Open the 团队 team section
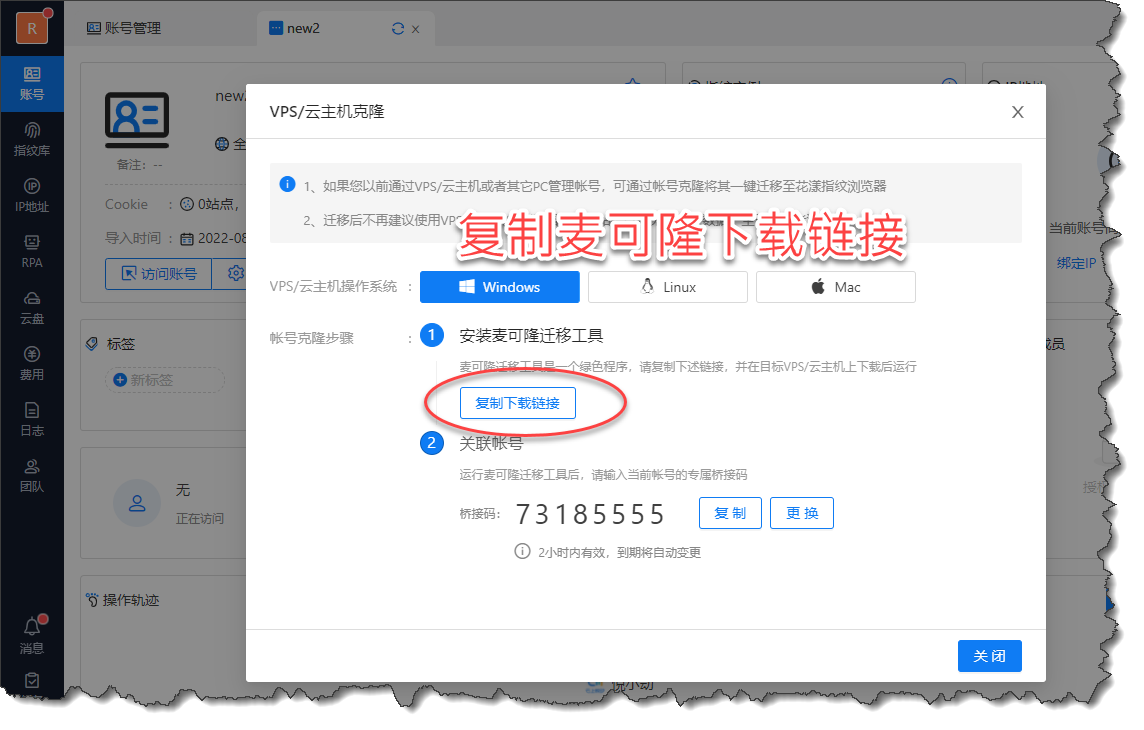This screenshot has height=730, width=1144. click(x=31, y=475)
